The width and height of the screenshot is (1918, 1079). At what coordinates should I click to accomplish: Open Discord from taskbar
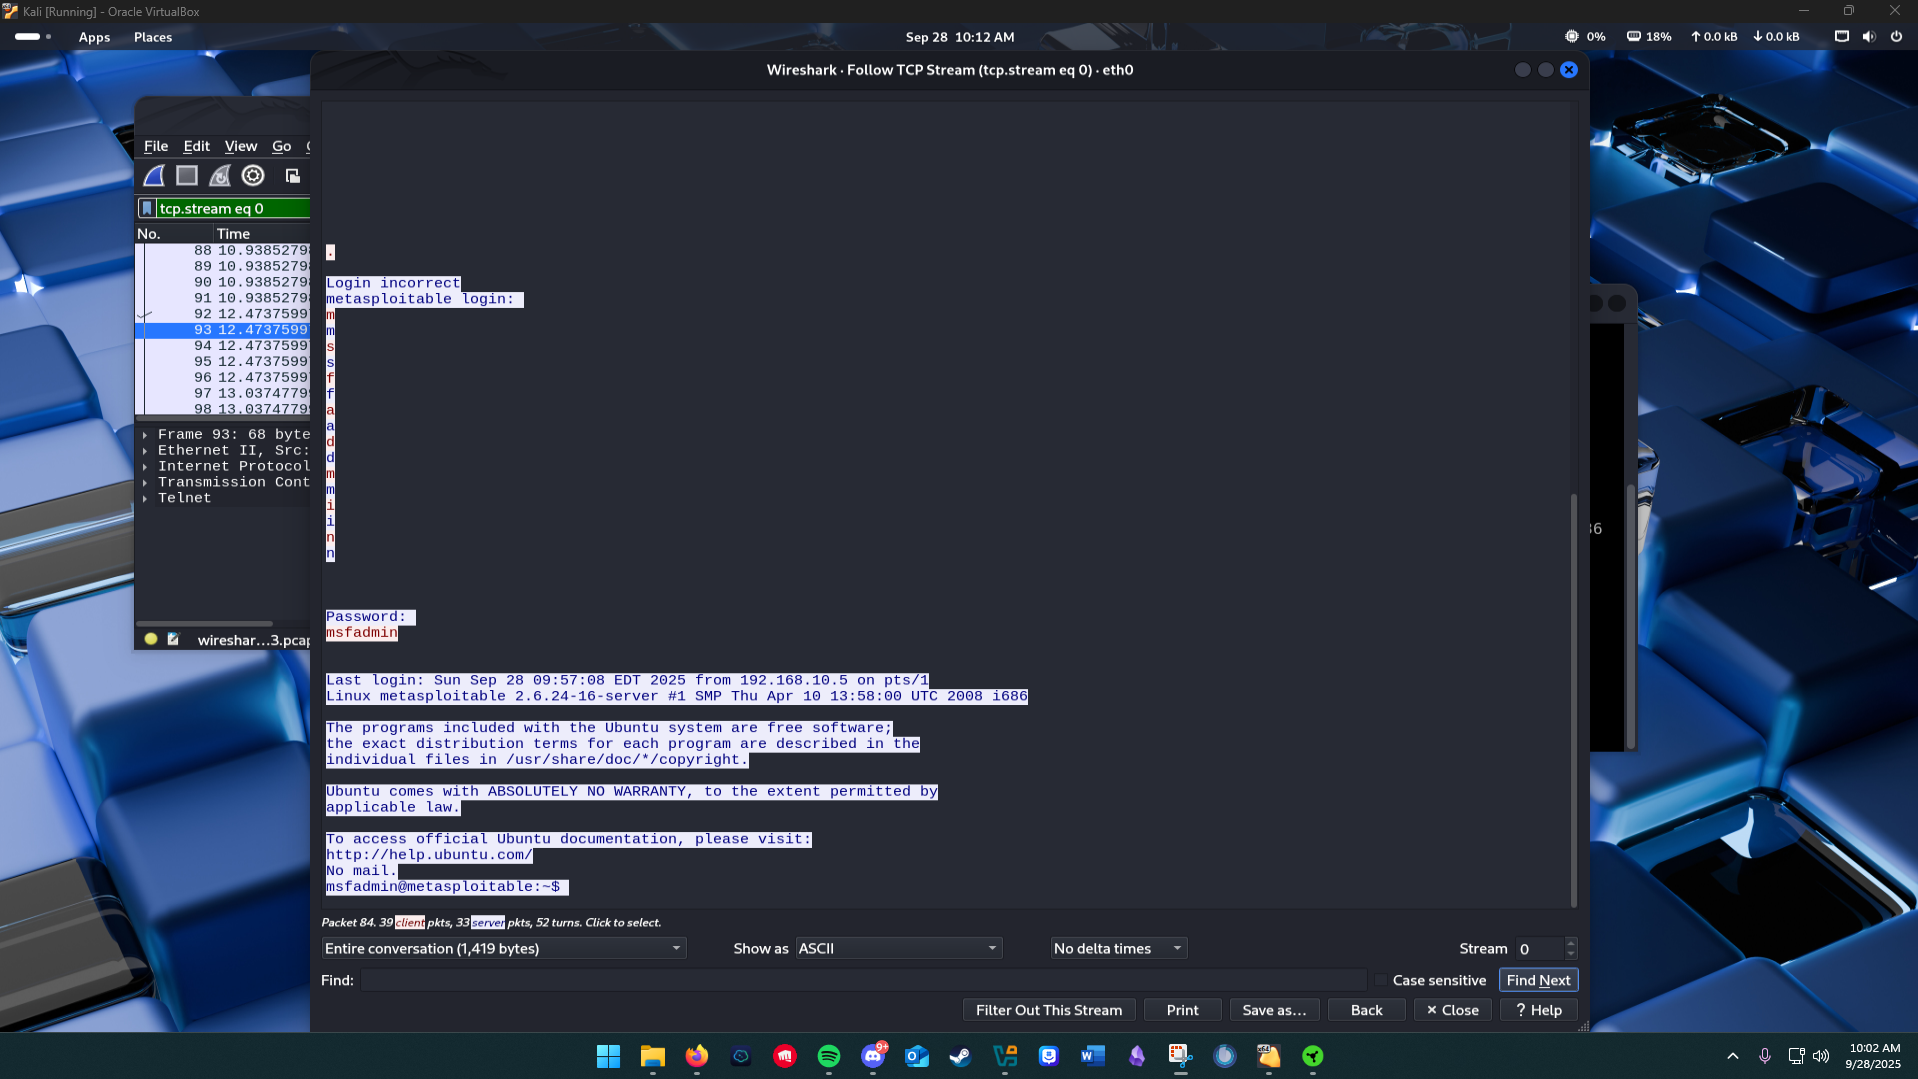(x=873, y=1056)
